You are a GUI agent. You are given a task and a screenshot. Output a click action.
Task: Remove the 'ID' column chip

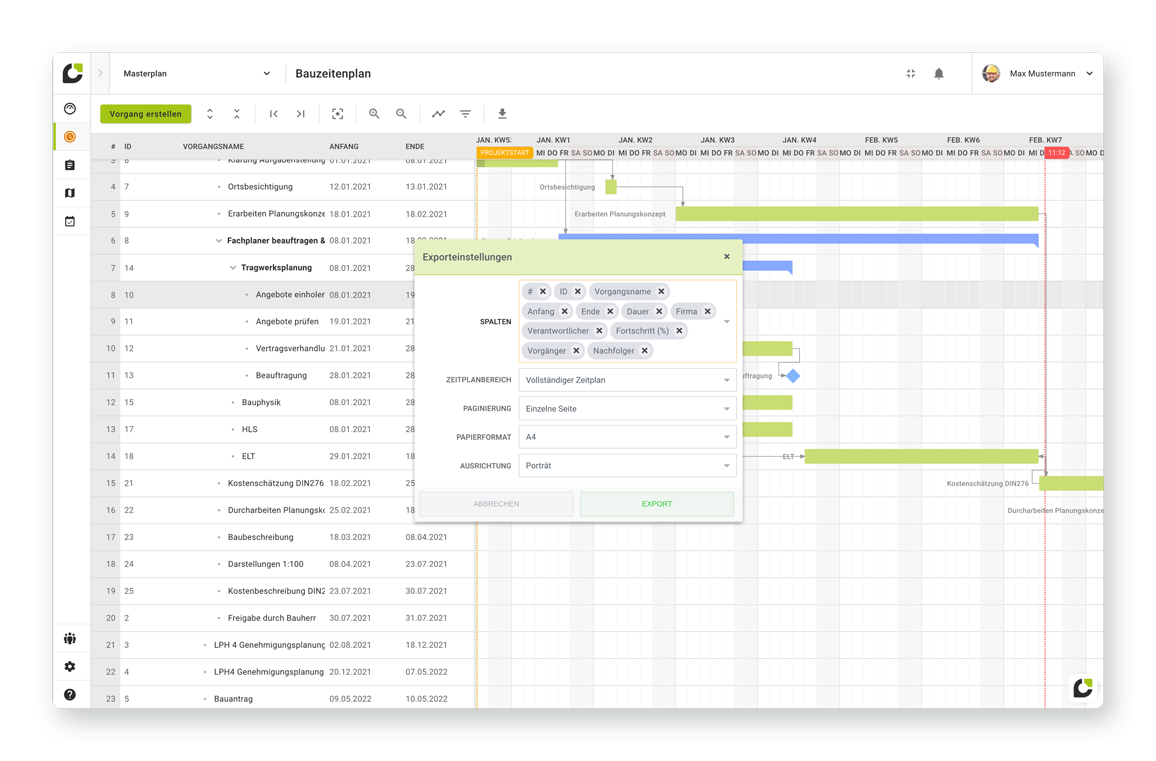click(578, 291)
